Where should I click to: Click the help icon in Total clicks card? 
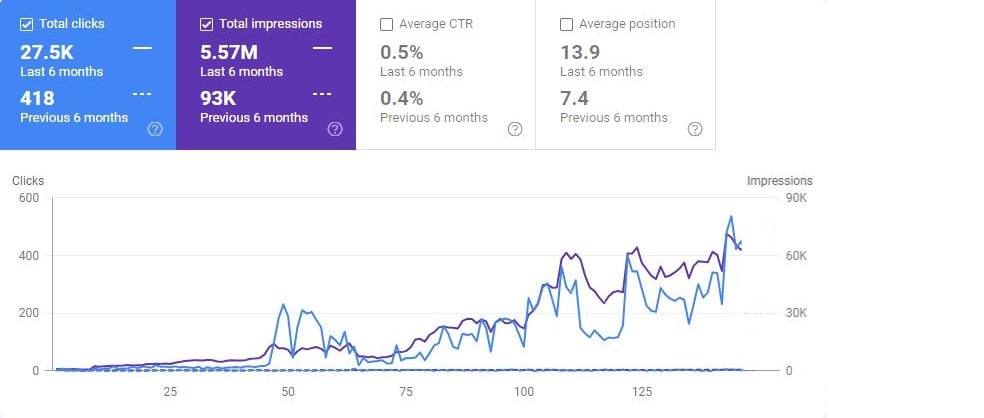click(x=155, y=129)
